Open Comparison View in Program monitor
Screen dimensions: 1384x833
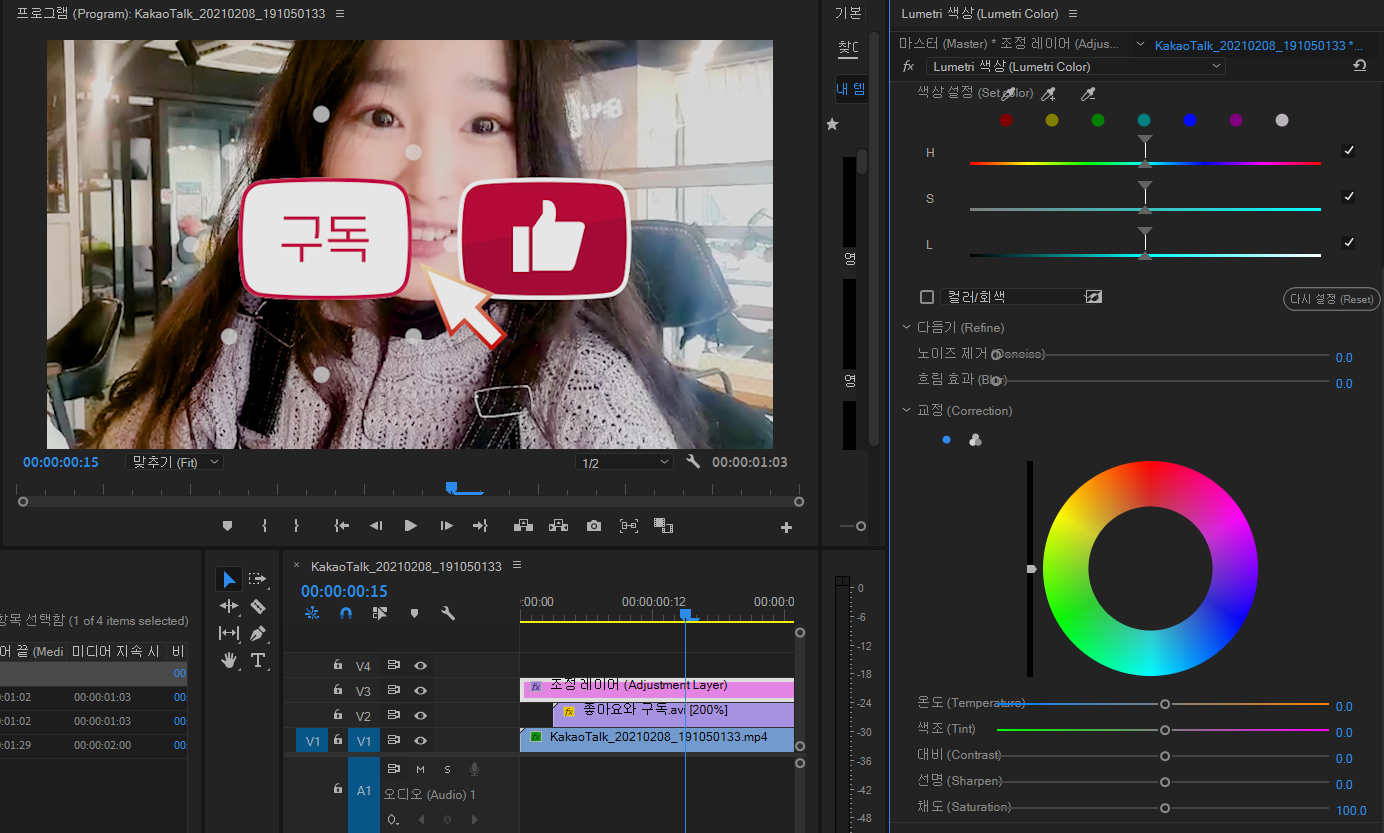[629, 526]
